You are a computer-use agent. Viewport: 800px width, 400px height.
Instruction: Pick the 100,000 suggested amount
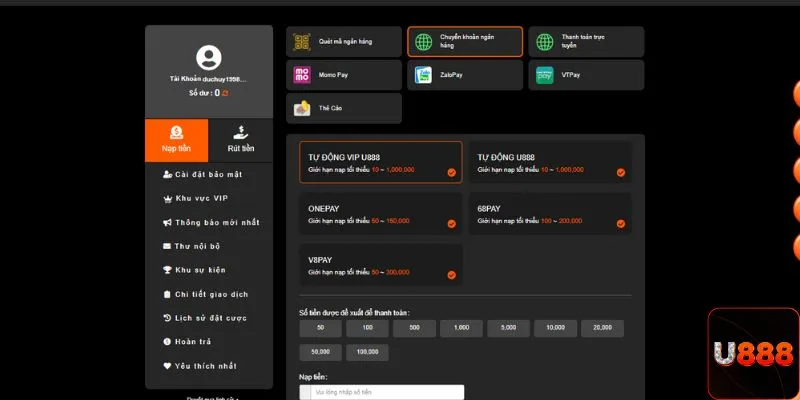(x=367, y=353)
